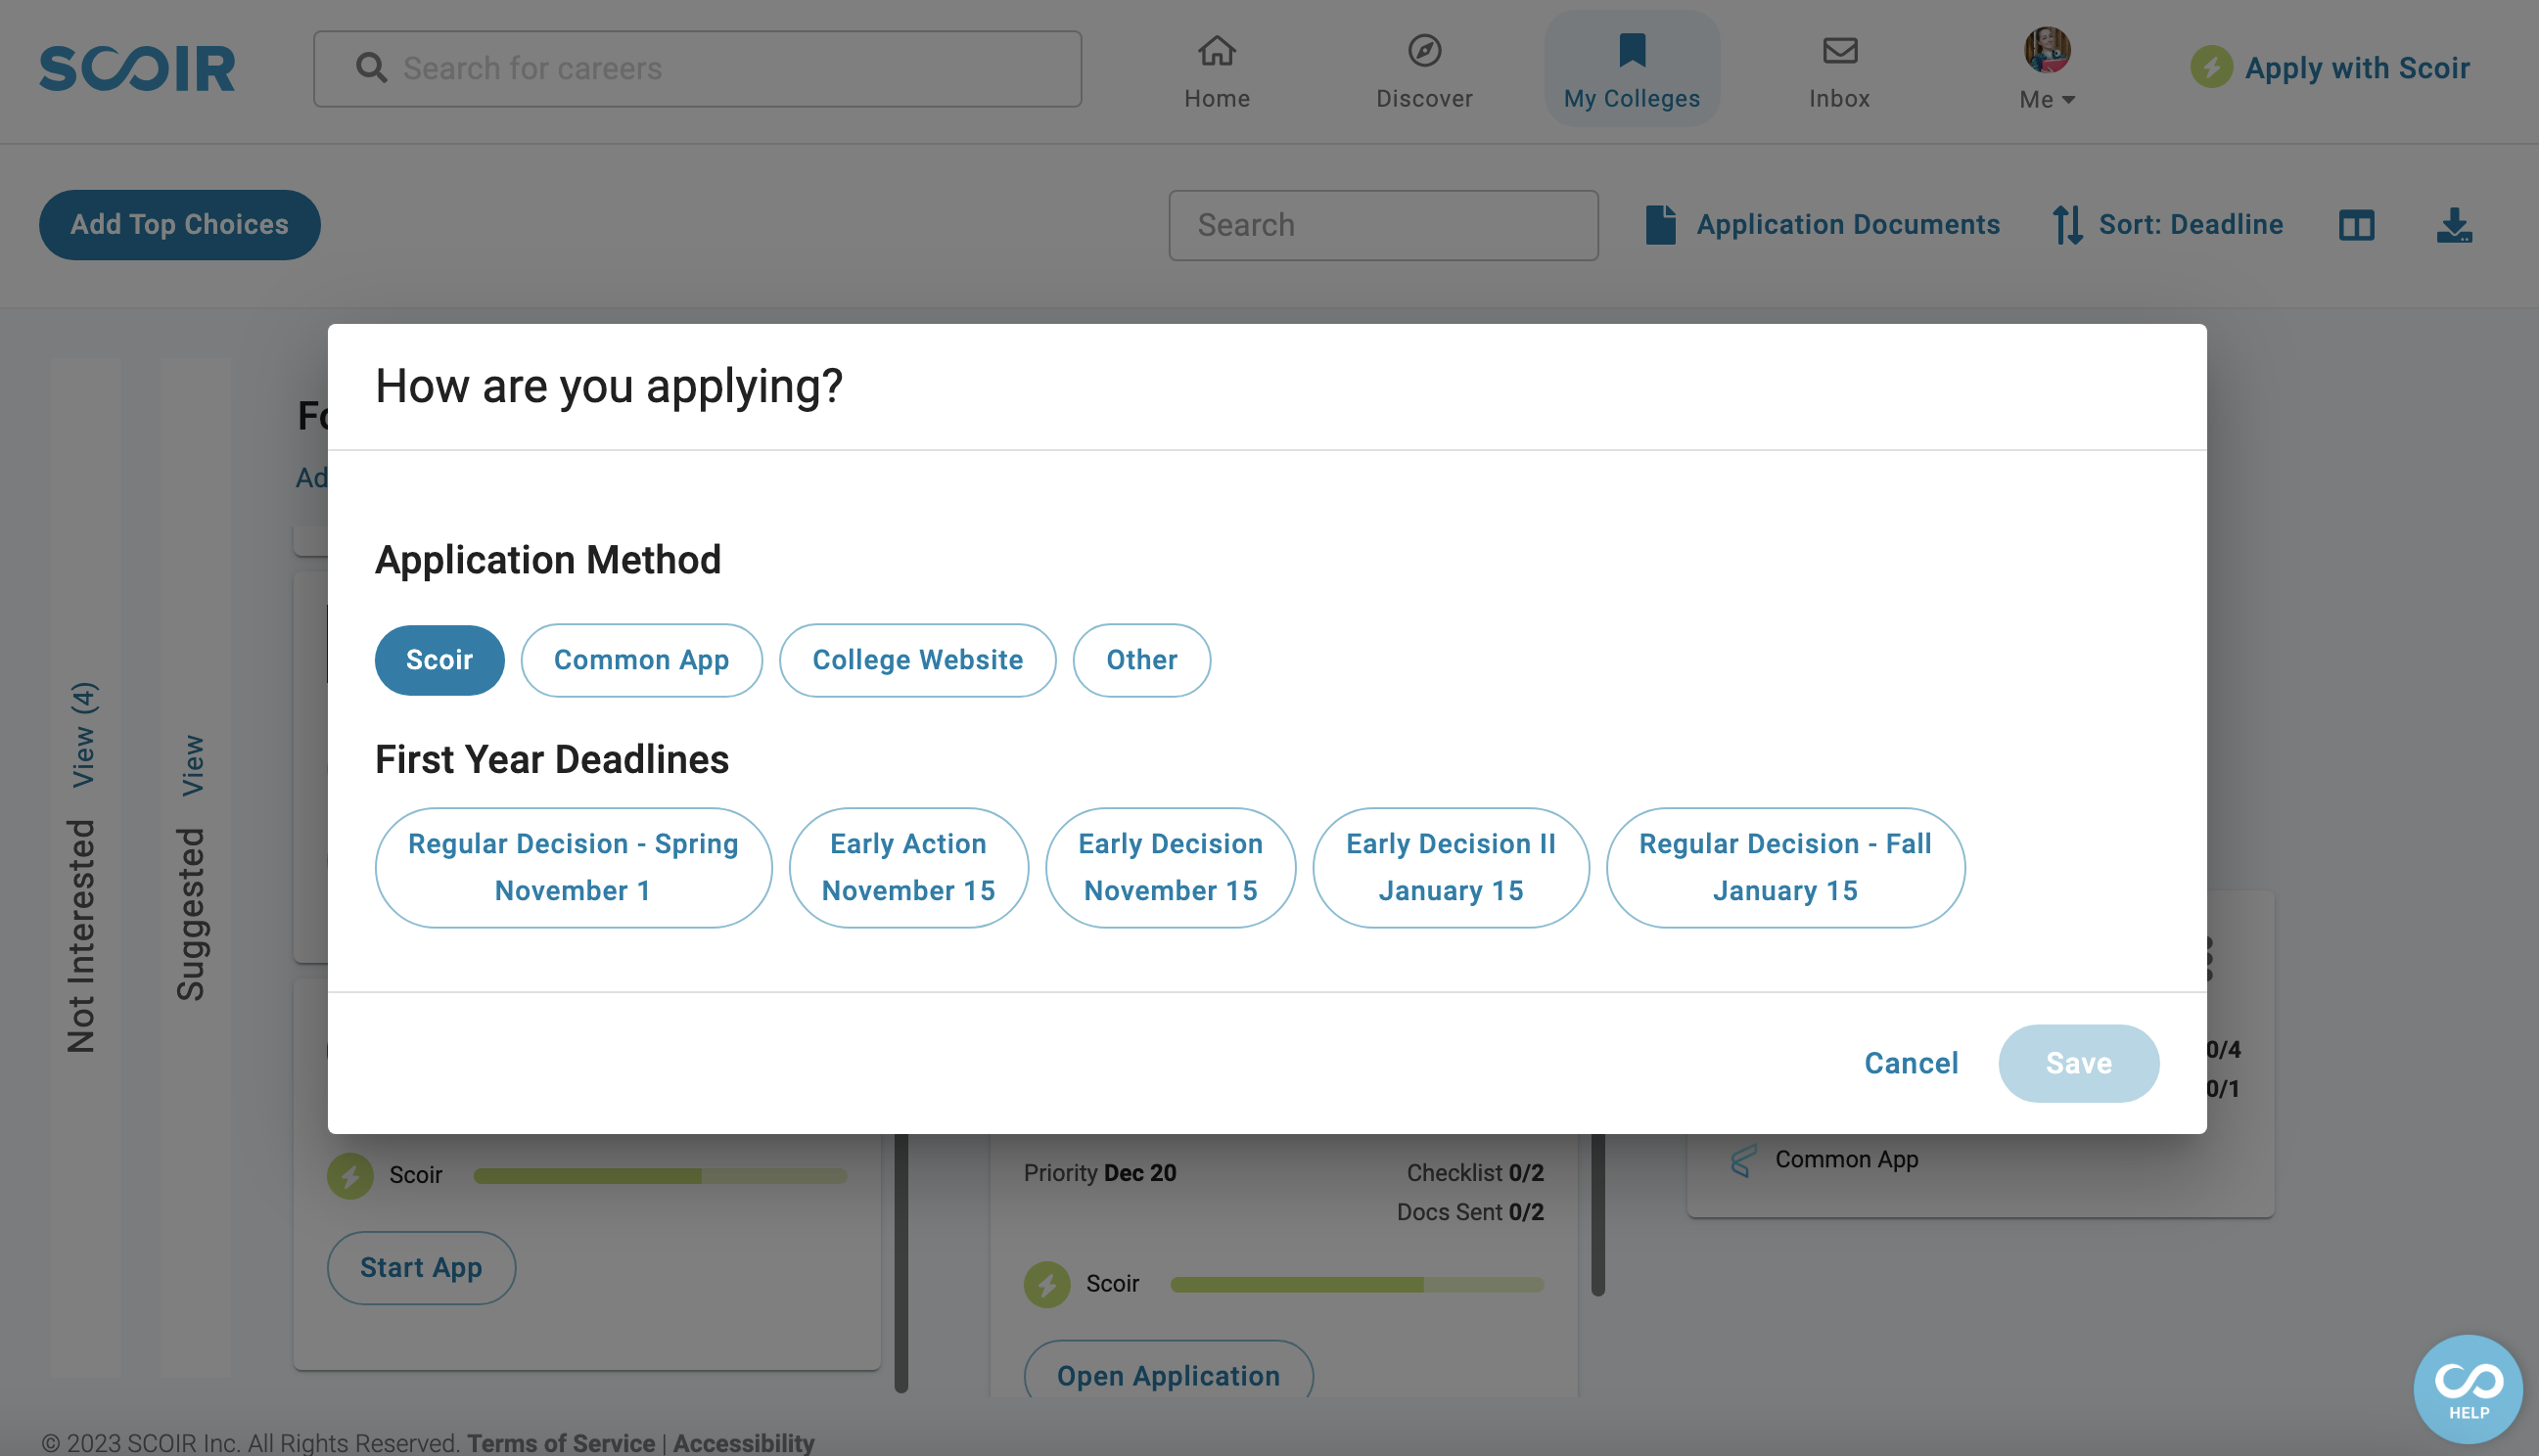This screenshot has height=1456, width=2539.
Task: Click the Application Documents page icon
Action: coord(1660,224)
